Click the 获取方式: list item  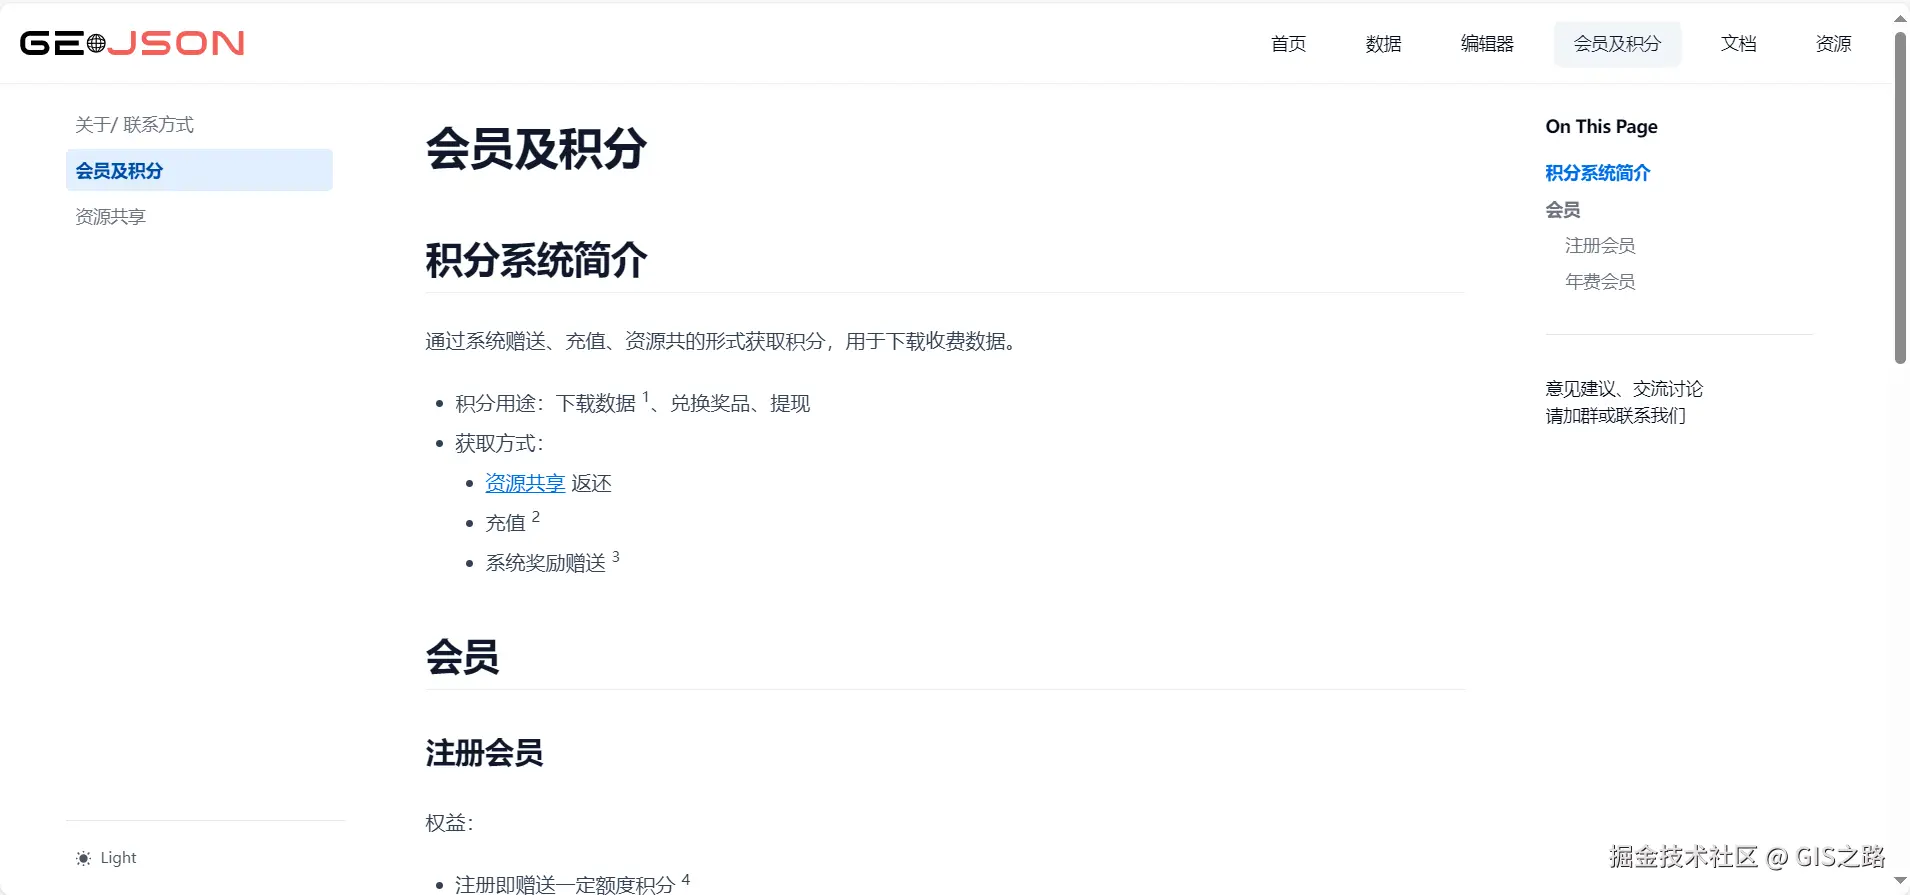point(499,444)
